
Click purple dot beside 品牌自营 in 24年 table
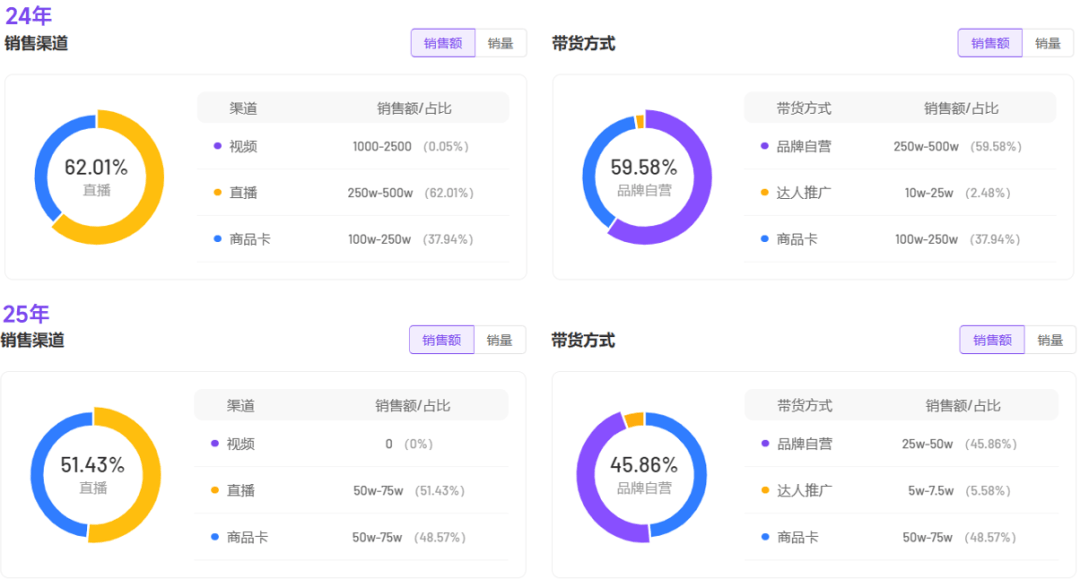765,146
